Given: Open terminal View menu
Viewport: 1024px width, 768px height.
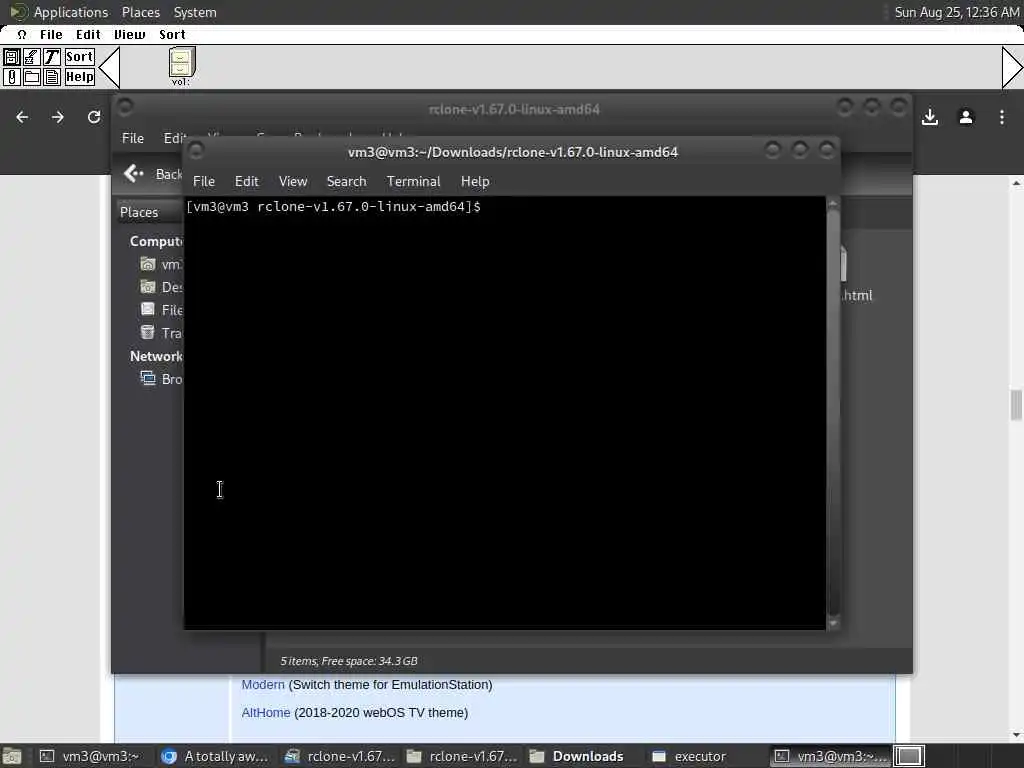Looking at the screenshot, I should 293,182.
